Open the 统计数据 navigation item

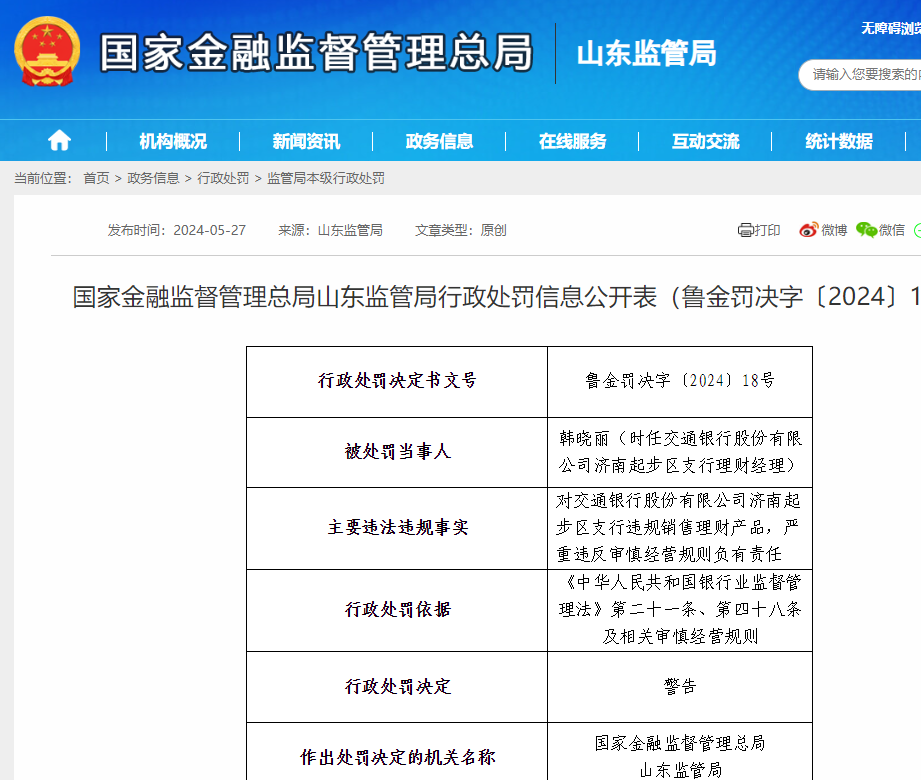coord(839,141)
